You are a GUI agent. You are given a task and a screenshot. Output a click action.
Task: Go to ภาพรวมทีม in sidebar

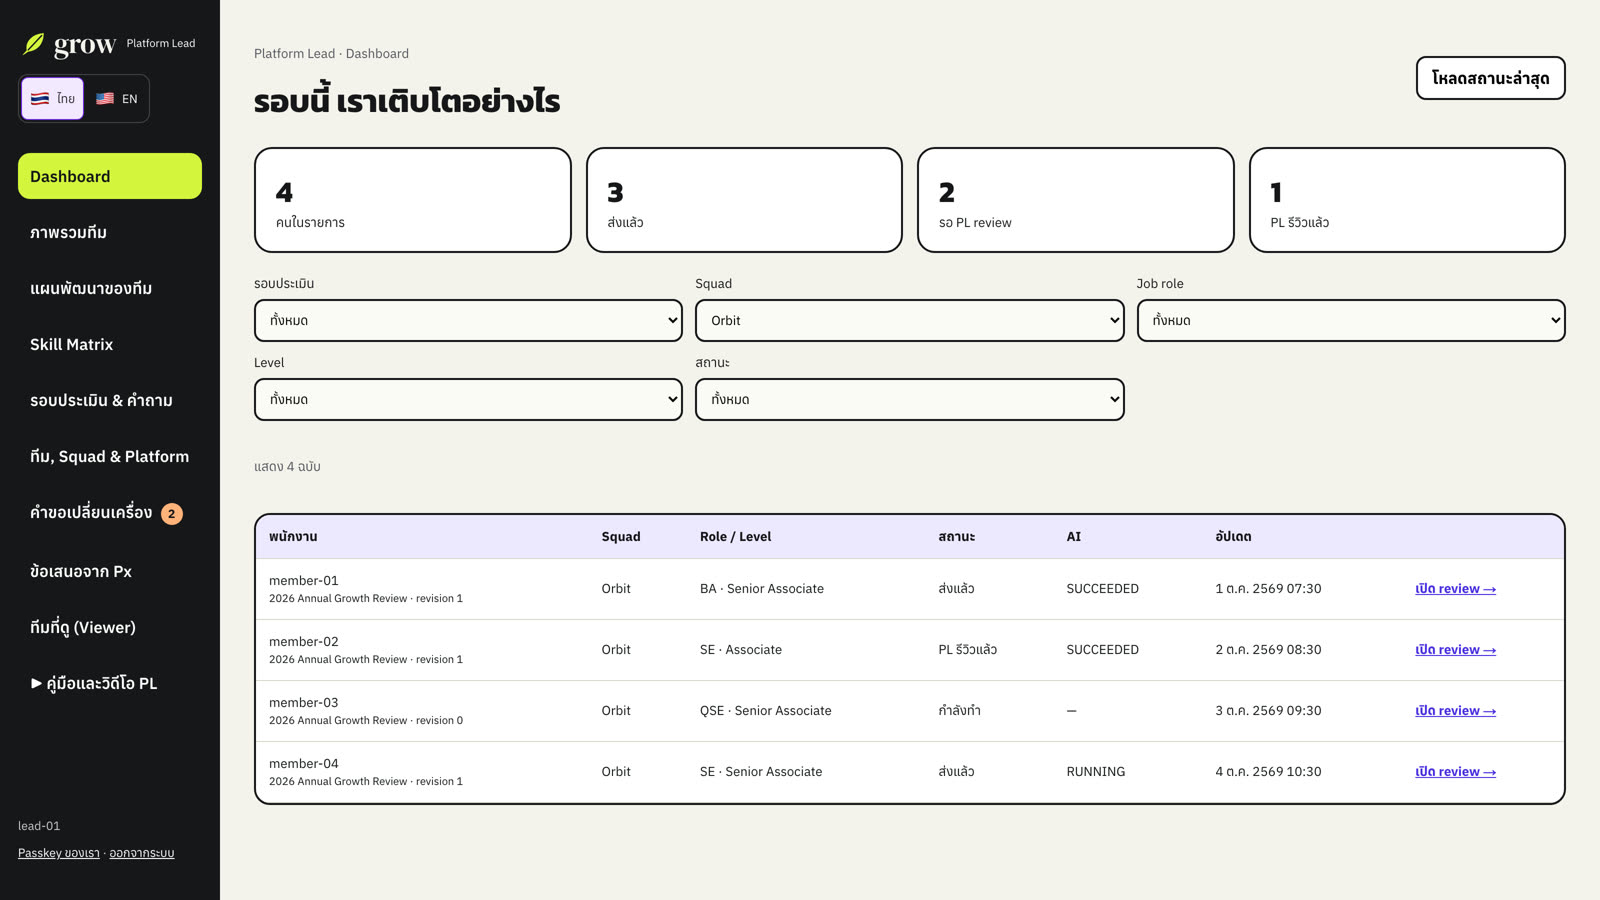(x=110, y=232)
